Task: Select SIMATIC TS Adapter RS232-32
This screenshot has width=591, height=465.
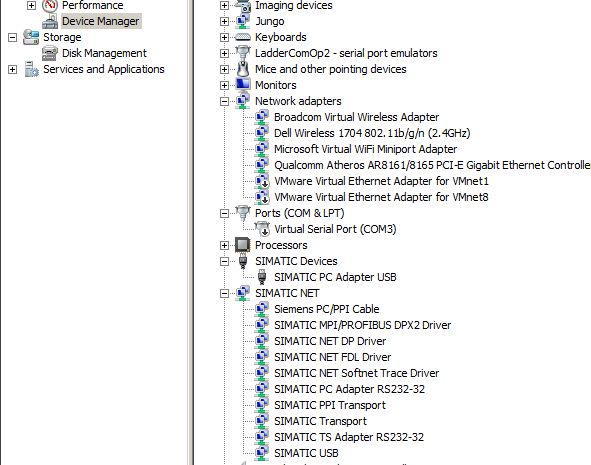Action: tap(349, 437)
